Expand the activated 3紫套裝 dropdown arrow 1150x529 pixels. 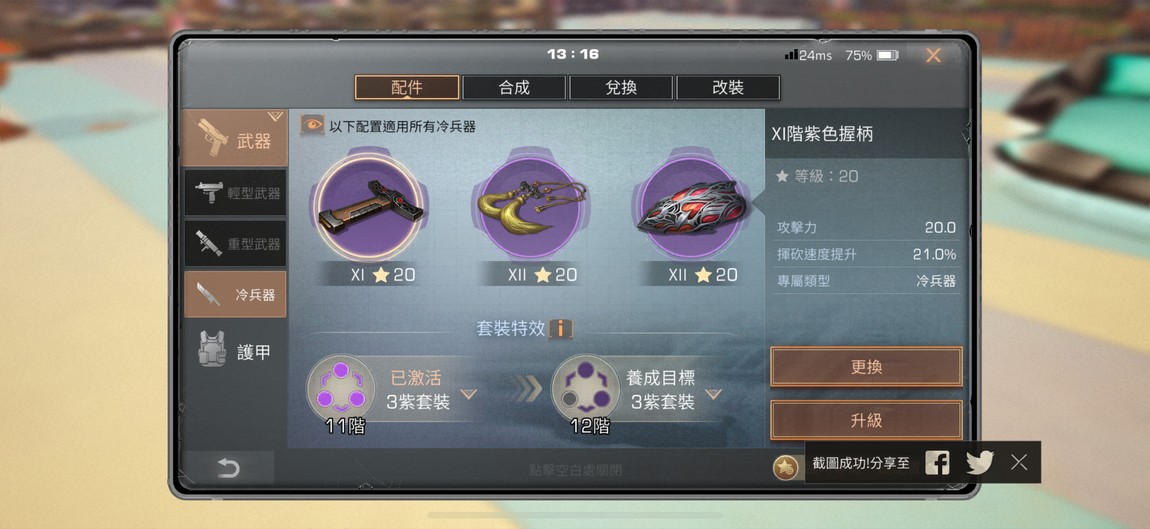click(469, 394)
